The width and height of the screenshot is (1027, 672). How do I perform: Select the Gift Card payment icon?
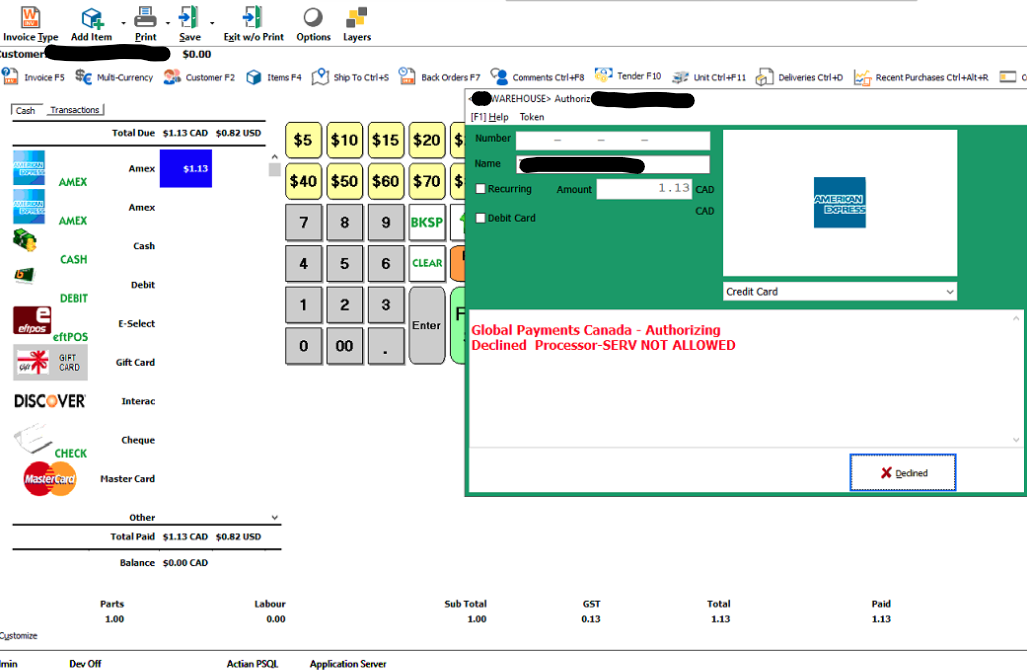(50, 362)
